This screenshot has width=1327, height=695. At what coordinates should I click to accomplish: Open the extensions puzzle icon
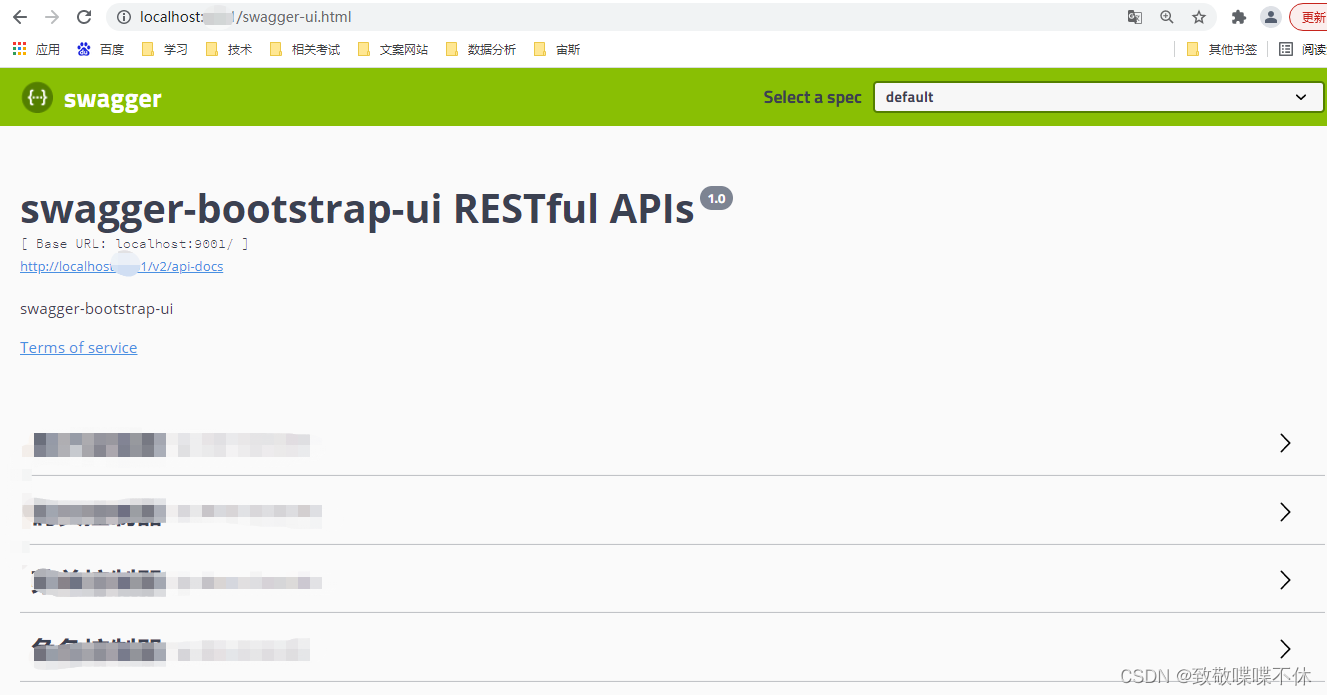point(1239,17)
